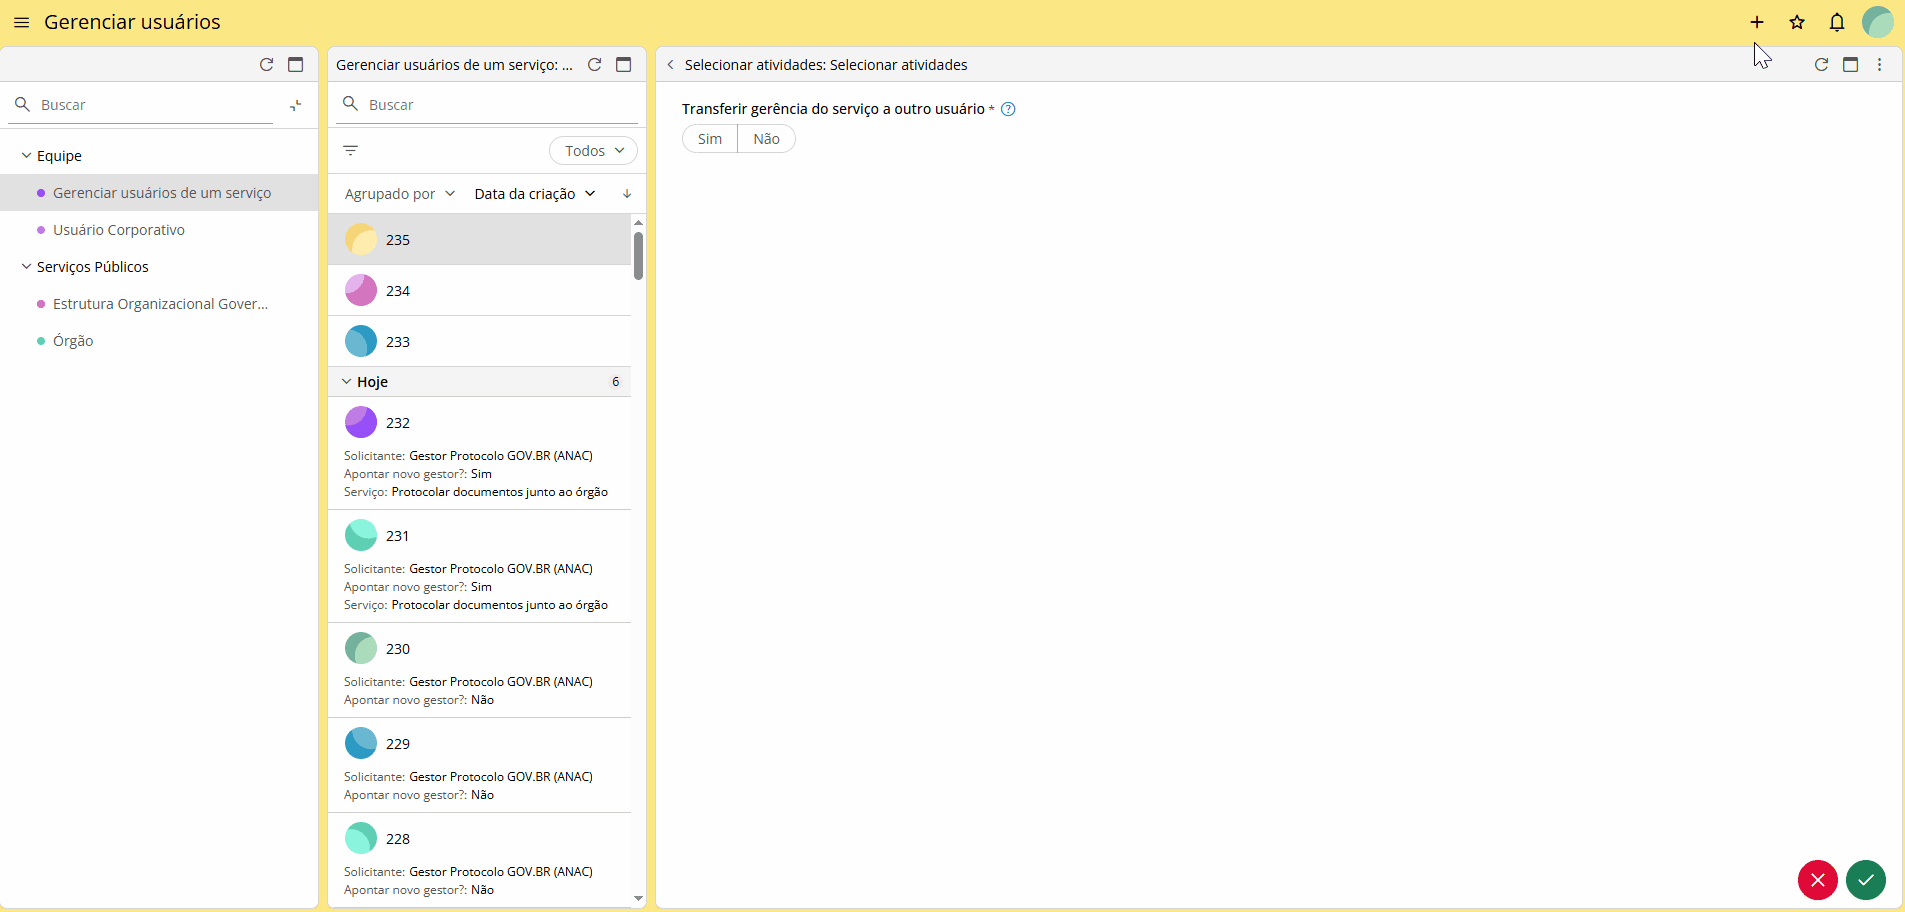Refresh the service users list panel
Screen dimensions: 1905x912
click(x=595, y=65)
